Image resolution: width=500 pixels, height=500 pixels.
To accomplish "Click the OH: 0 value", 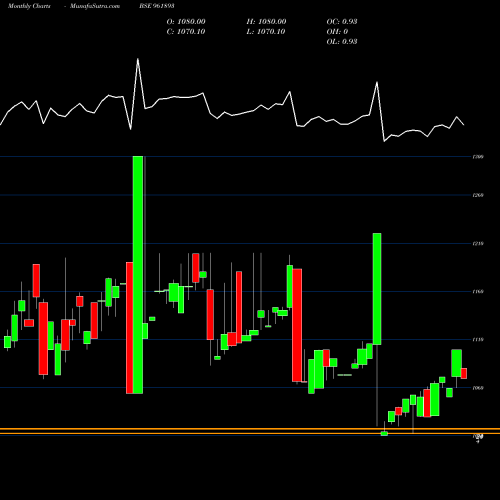I will tap(337, 32).
